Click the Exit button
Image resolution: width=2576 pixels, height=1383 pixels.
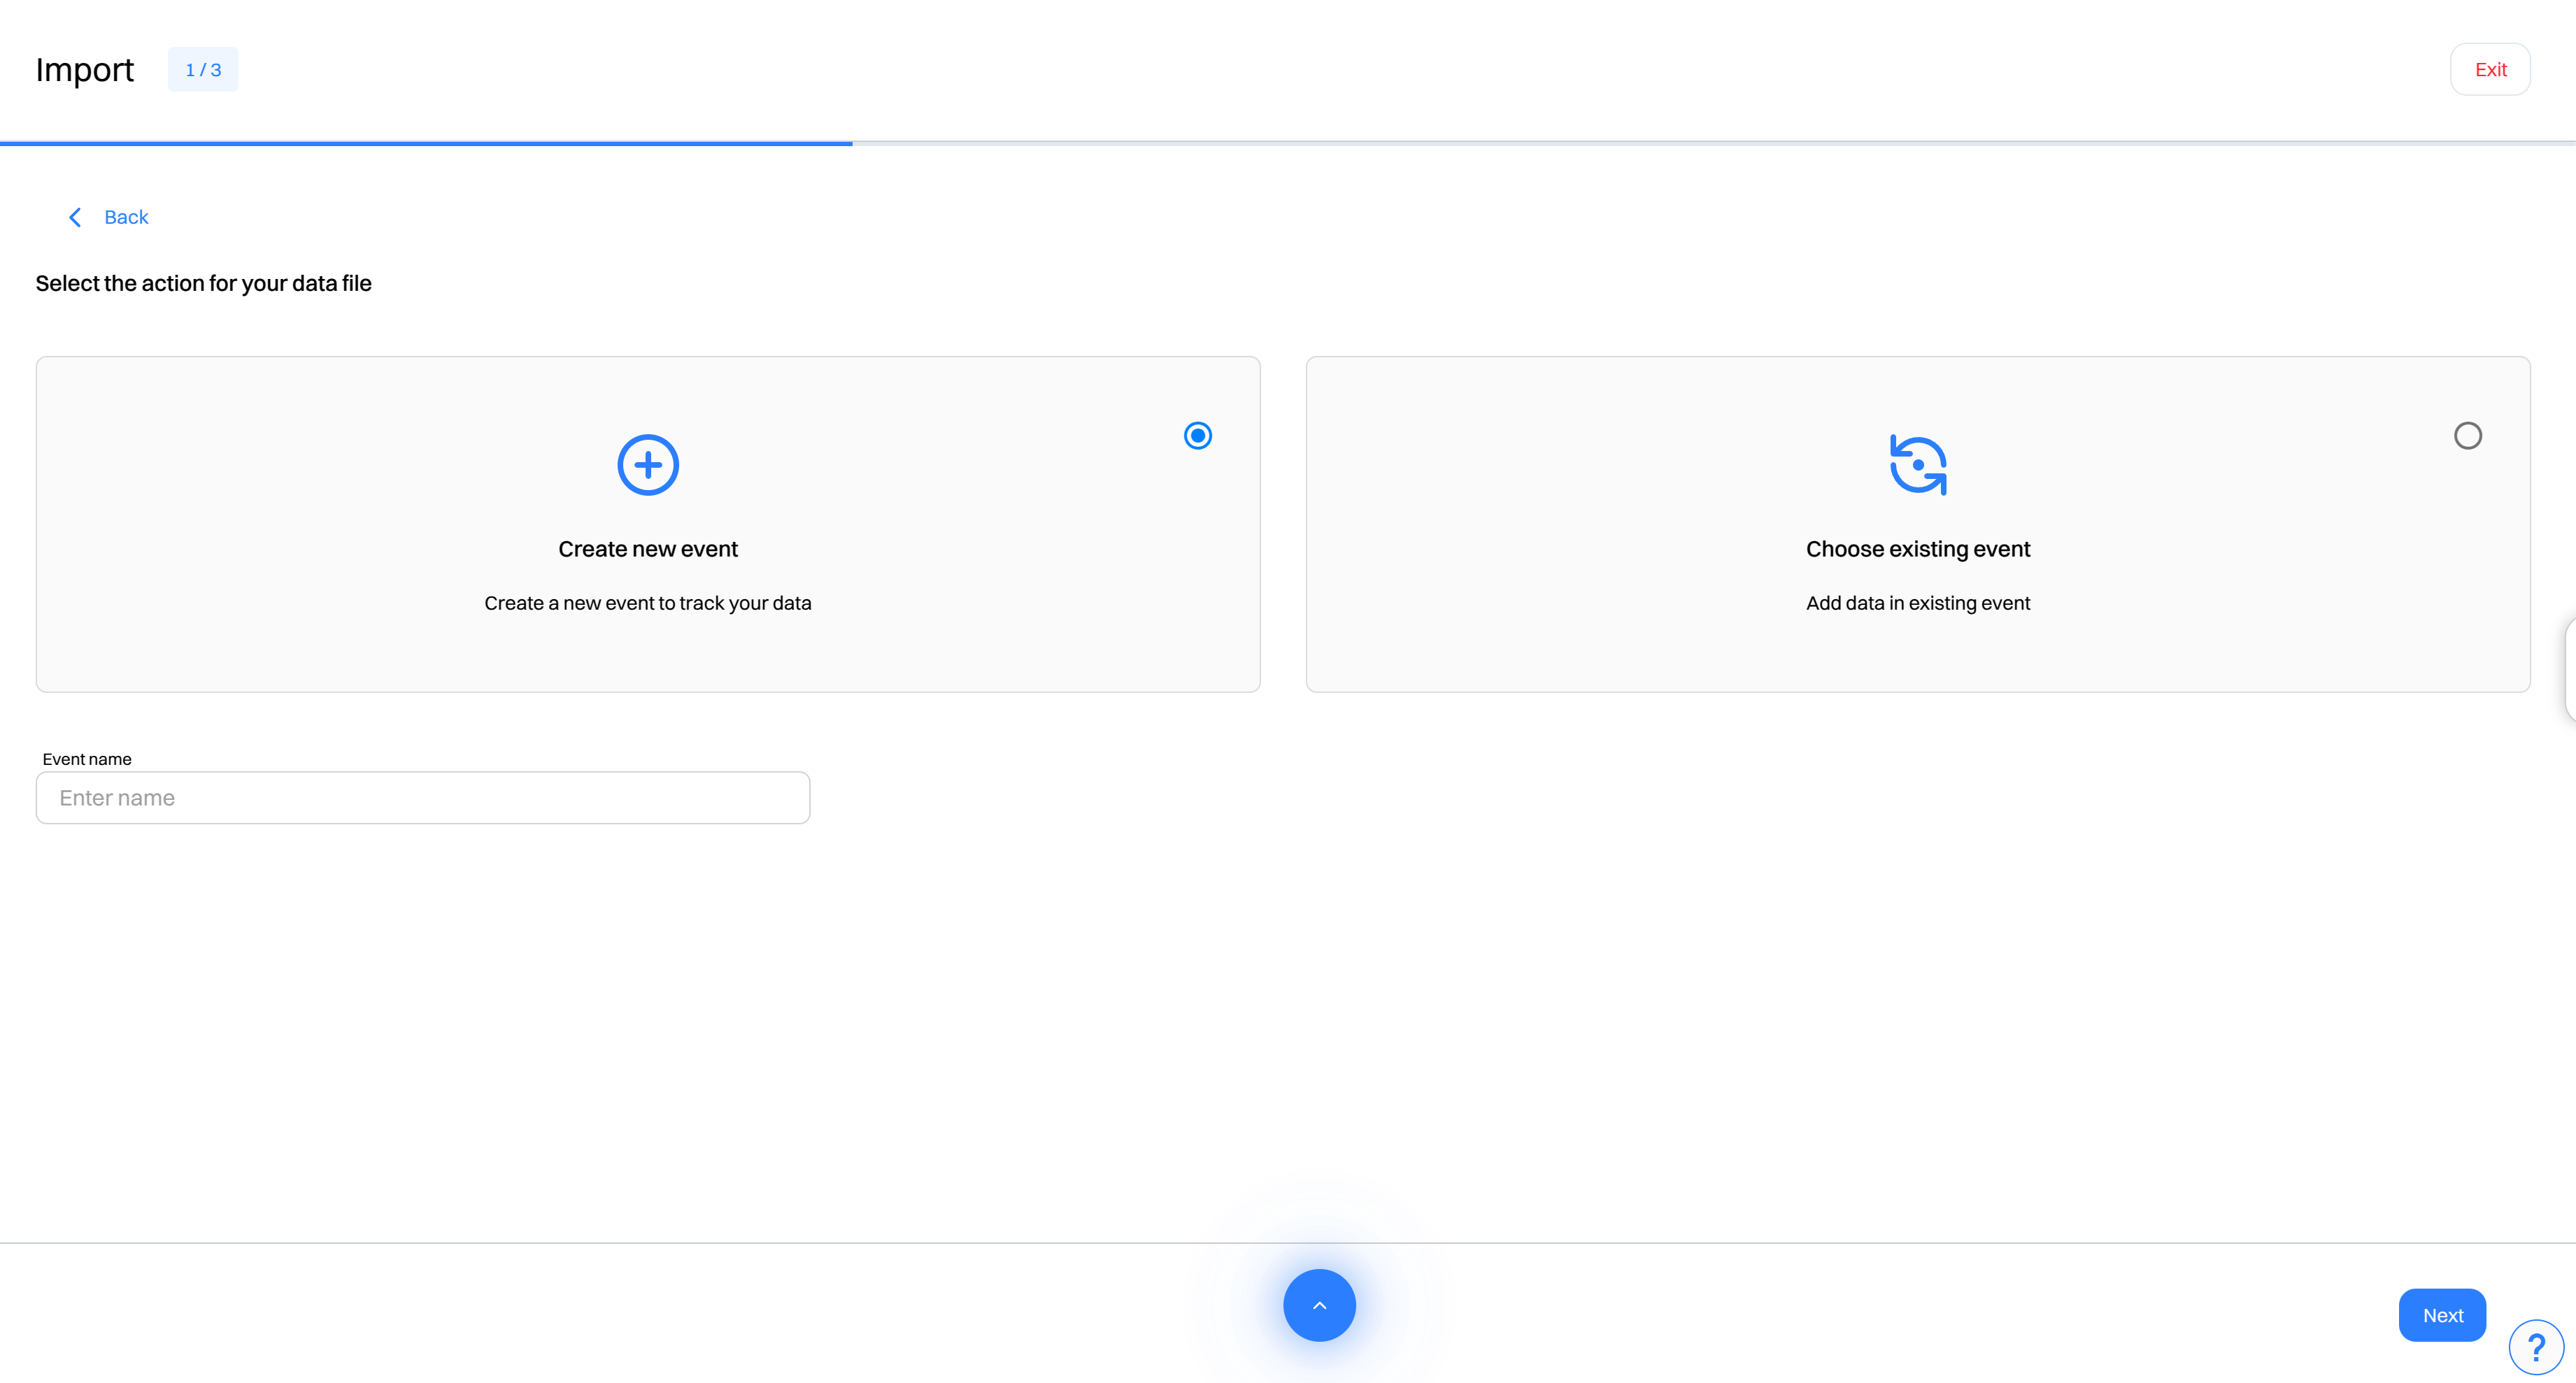click(2490, 69)
